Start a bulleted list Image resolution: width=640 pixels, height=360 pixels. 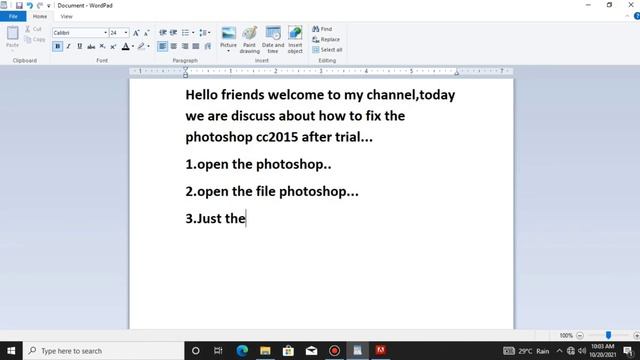coord(185,33)
